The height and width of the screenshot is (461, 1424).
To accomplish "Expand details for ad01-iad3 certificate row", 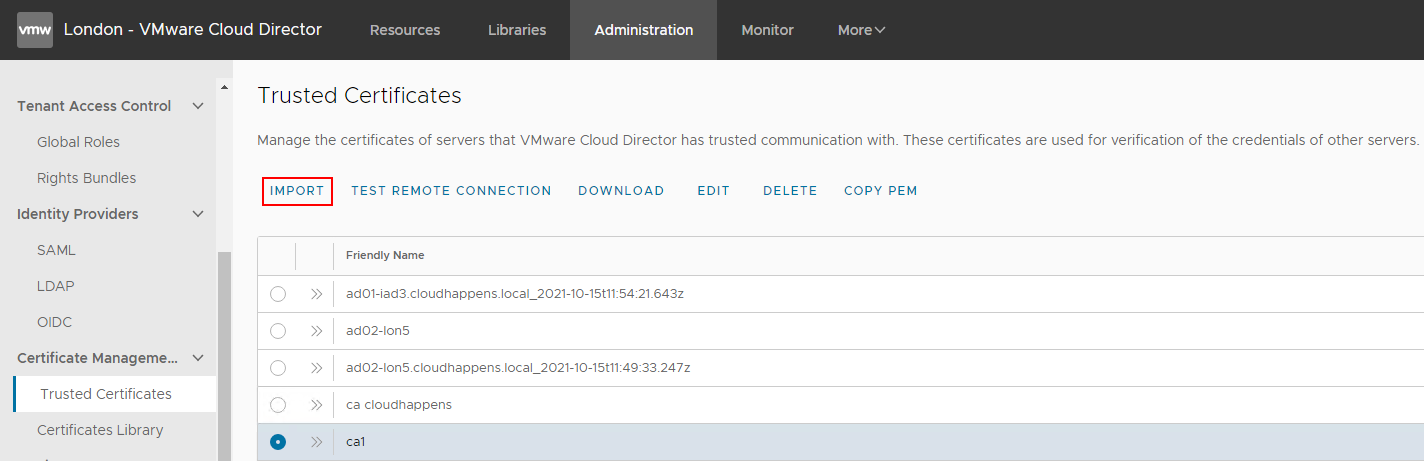I will coord(316,294).
